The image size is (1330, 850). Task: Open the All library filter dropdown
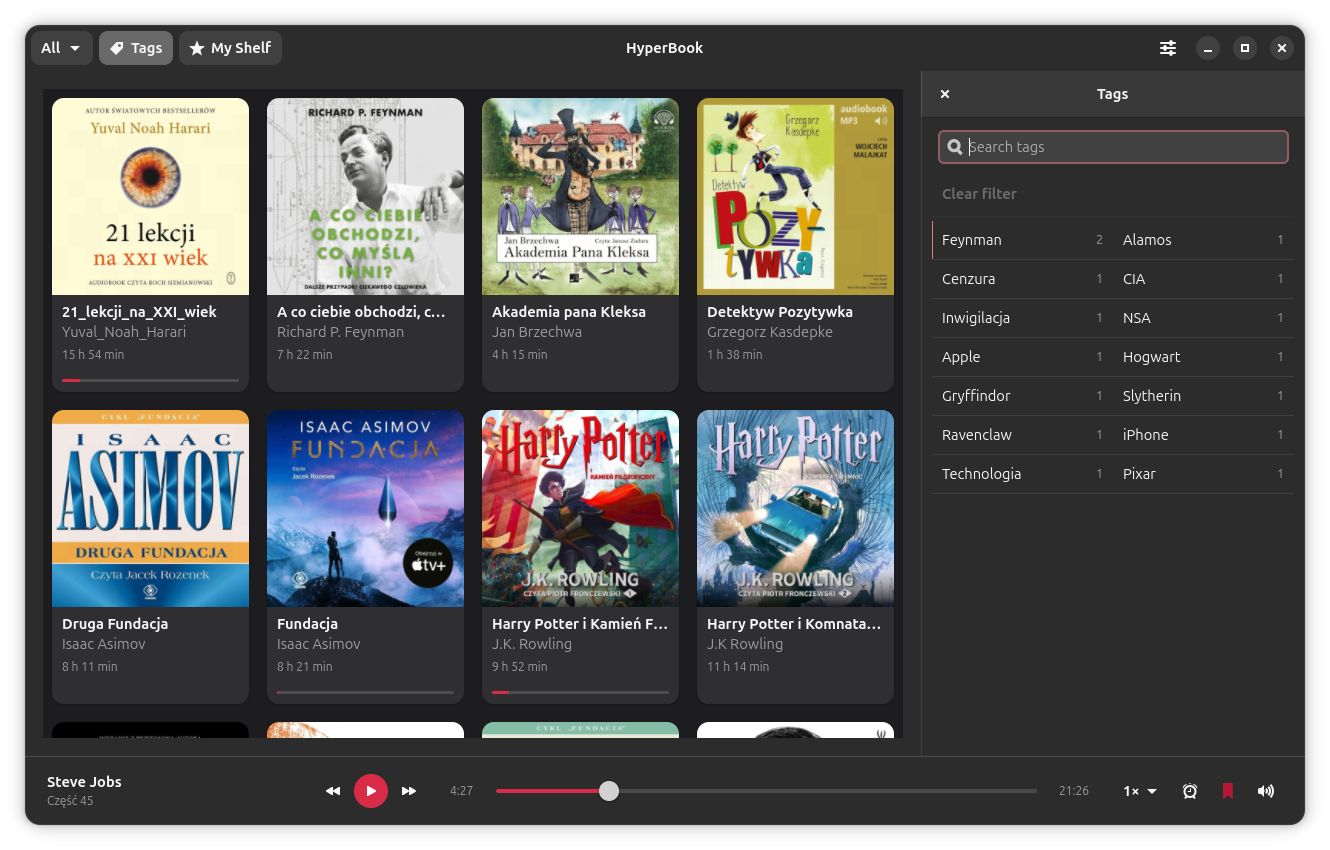[x=62, y=48]
